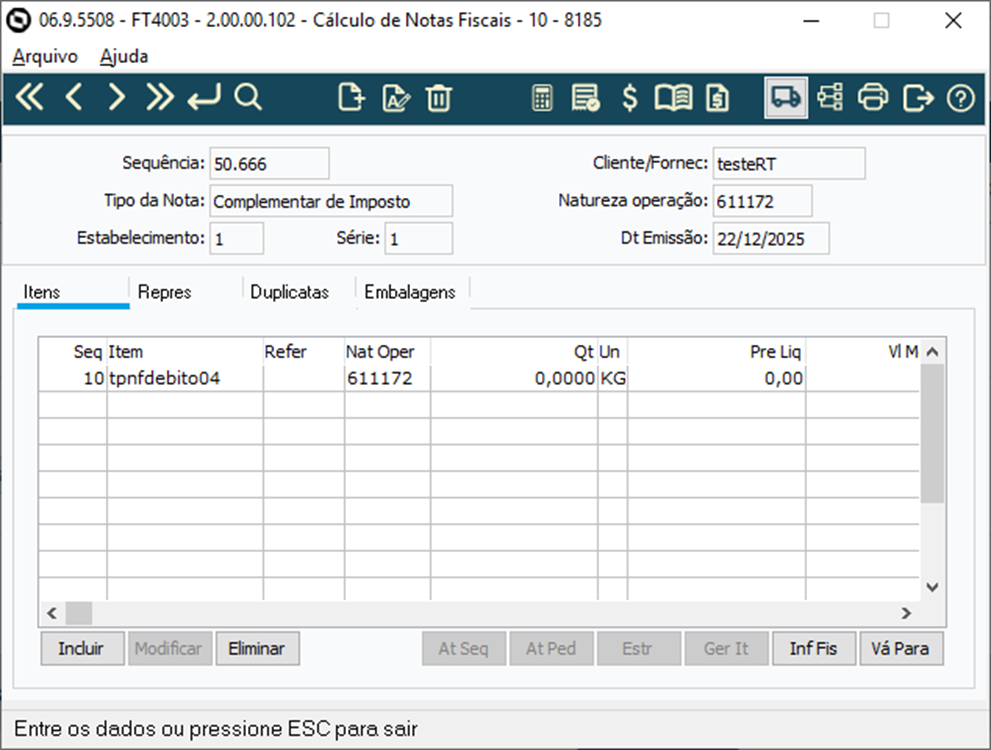Click the Seq column header
991x750 pixels.
coord(73,351)
